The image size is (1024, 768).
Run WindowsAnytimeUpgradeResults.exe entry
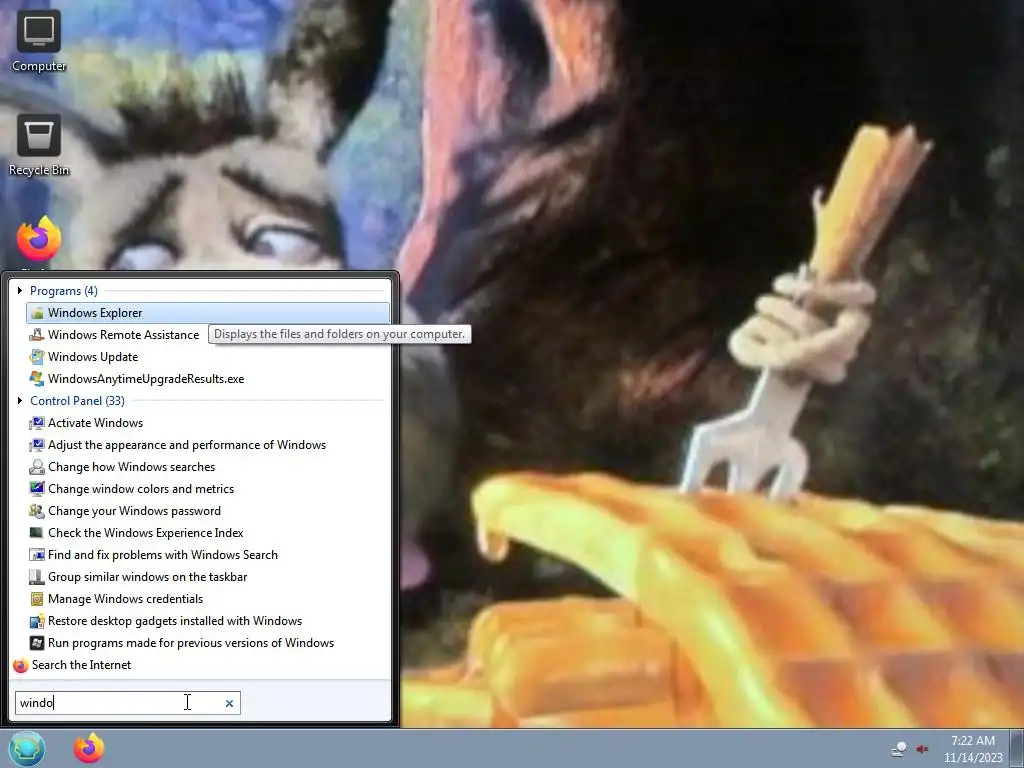tap(146, 379)
